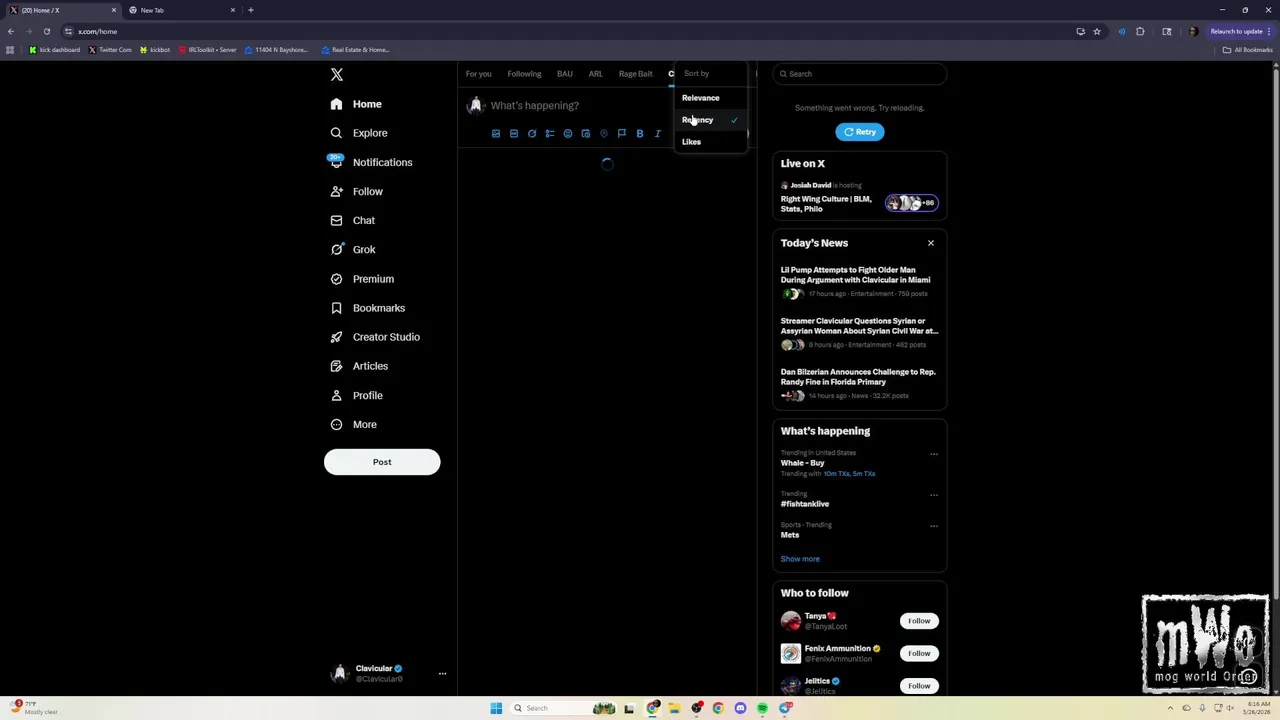
Task: Open Creator Studio in the sidebar
Action: (x=374, y=337)
